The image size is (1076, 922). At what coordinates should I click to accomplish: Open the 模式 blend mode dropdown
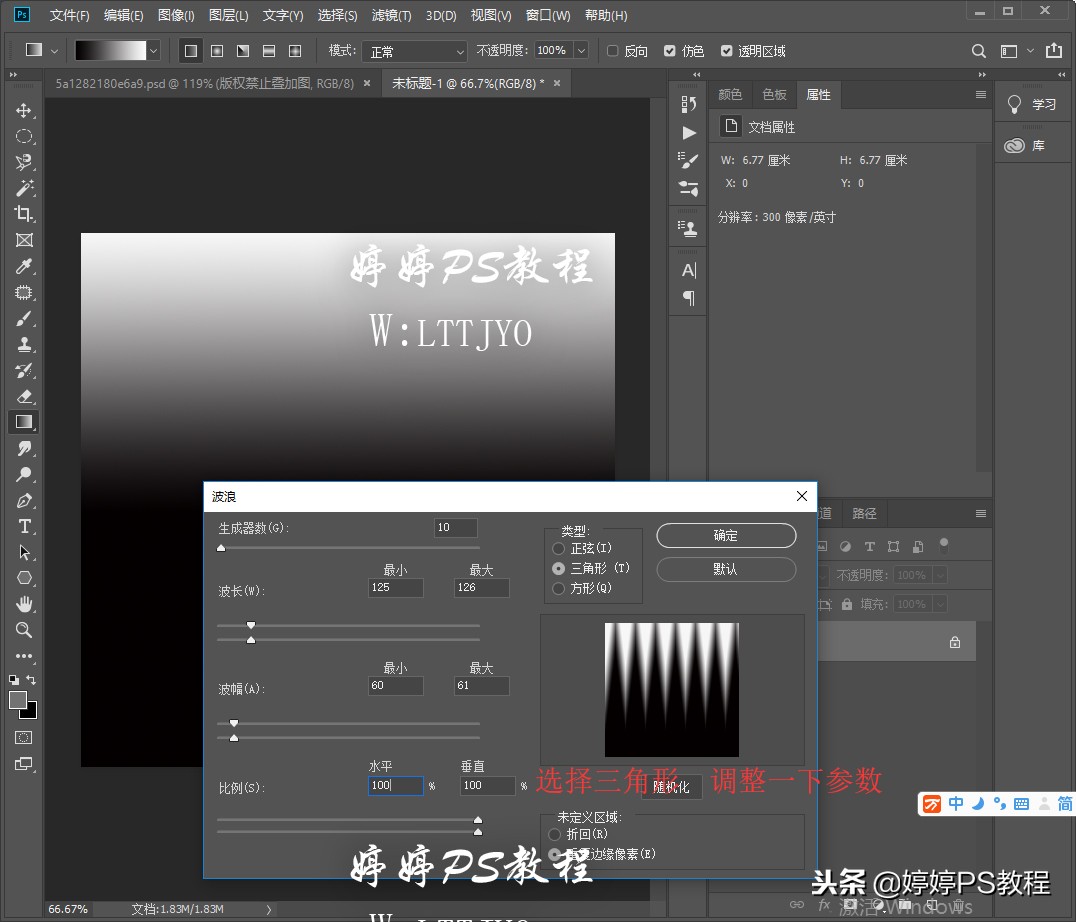click(416, 51)
